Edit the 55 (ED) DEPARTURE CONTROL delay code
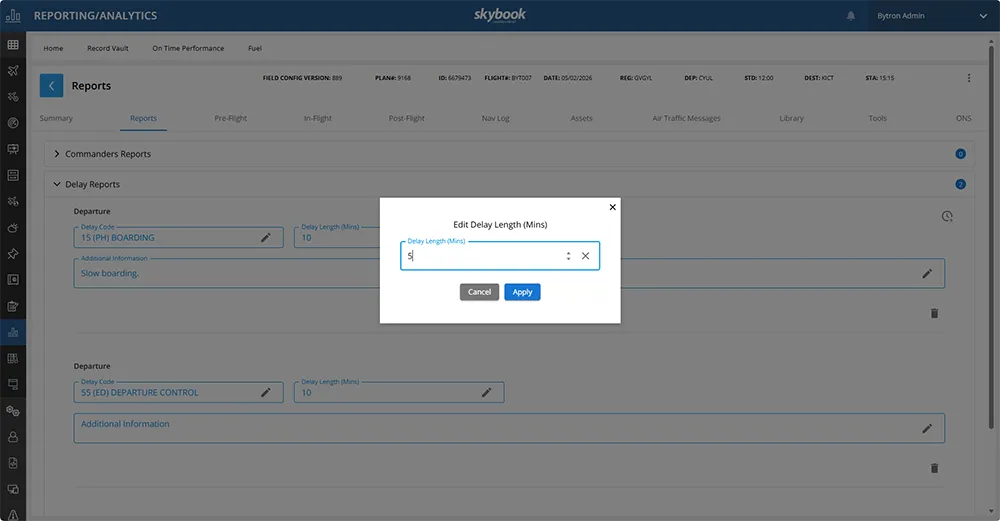1000x521 pixels. coord(266,393)
